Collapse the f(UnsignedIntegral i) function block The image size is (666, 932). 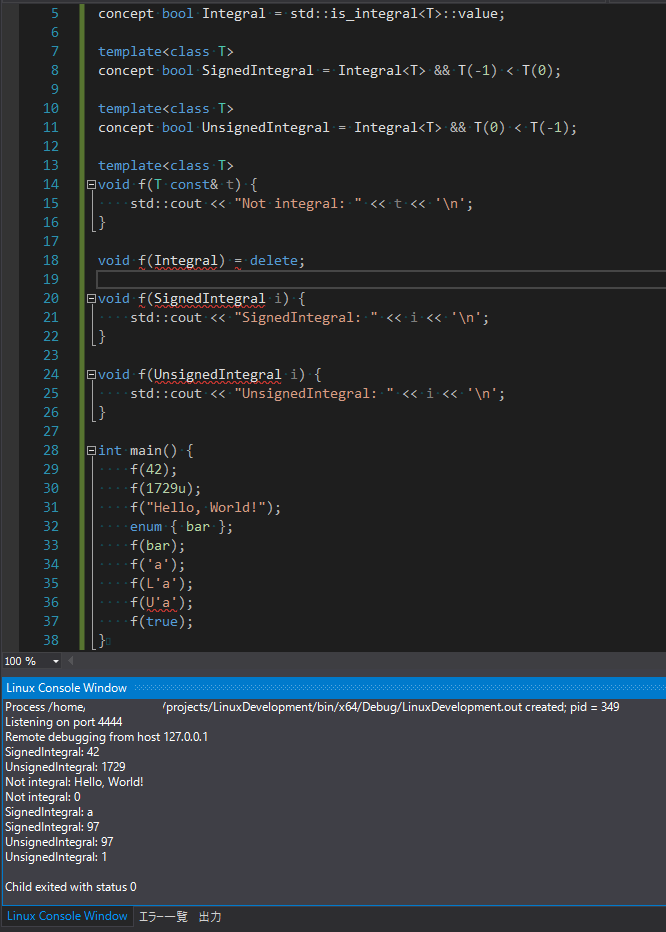tap(91, 374)
